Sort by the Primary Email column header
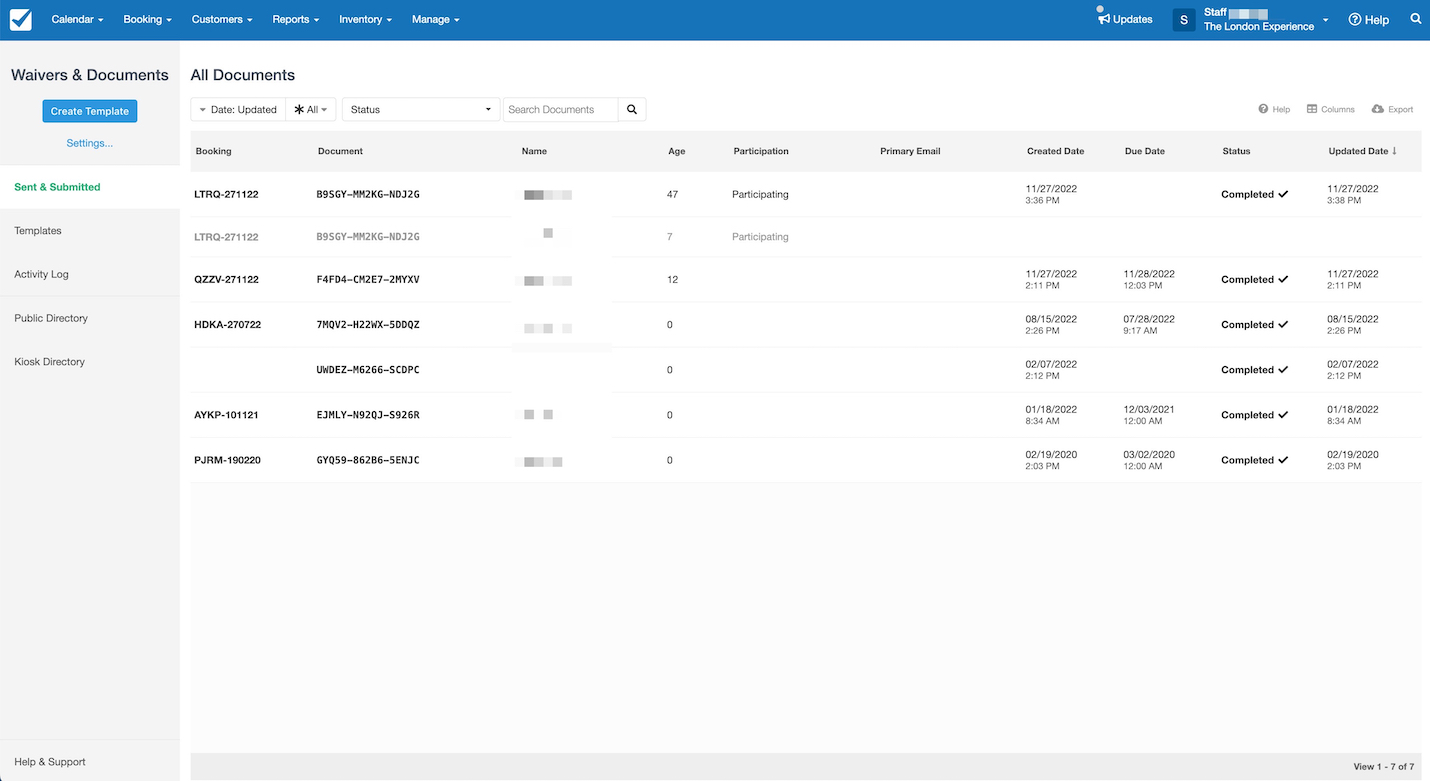The height and width of the screenshot is (781, 1430). pos(910,151)
